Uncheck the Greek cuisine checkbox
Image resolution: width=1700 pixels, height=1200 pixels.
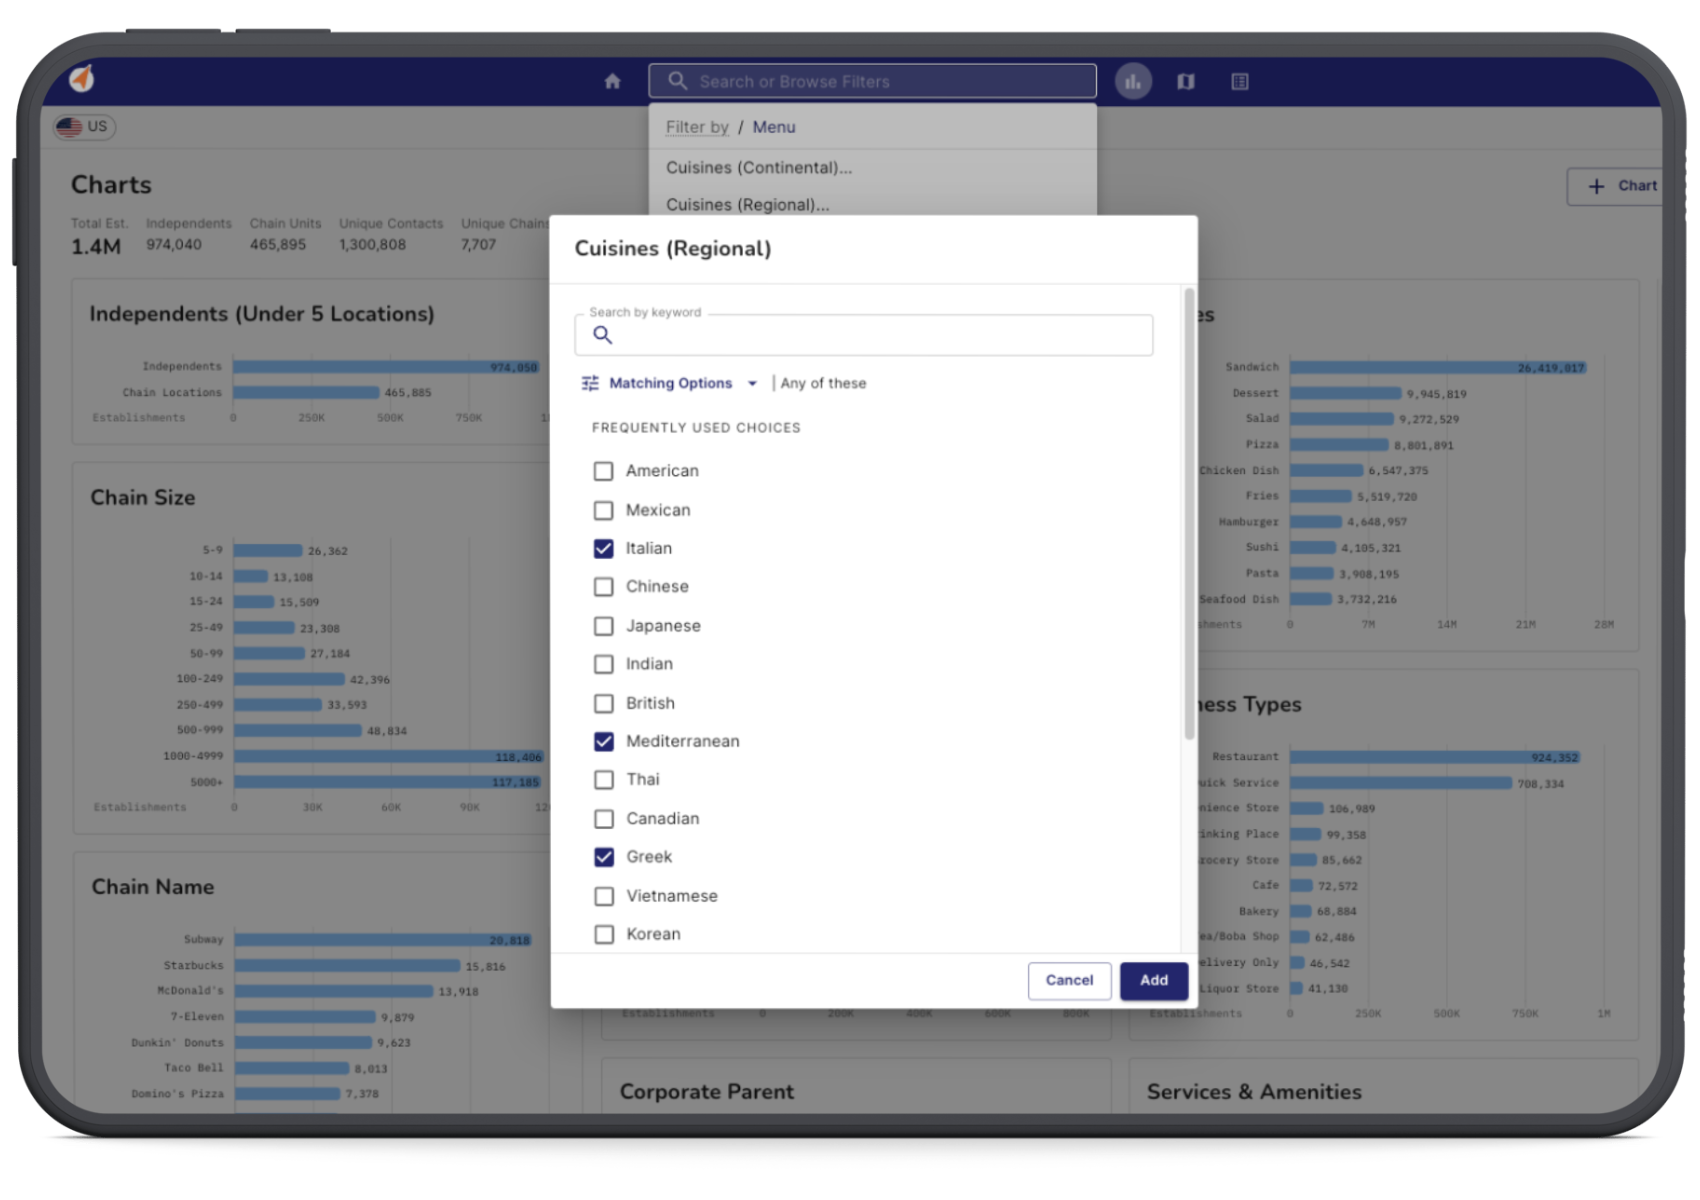[x=603, y=857]
